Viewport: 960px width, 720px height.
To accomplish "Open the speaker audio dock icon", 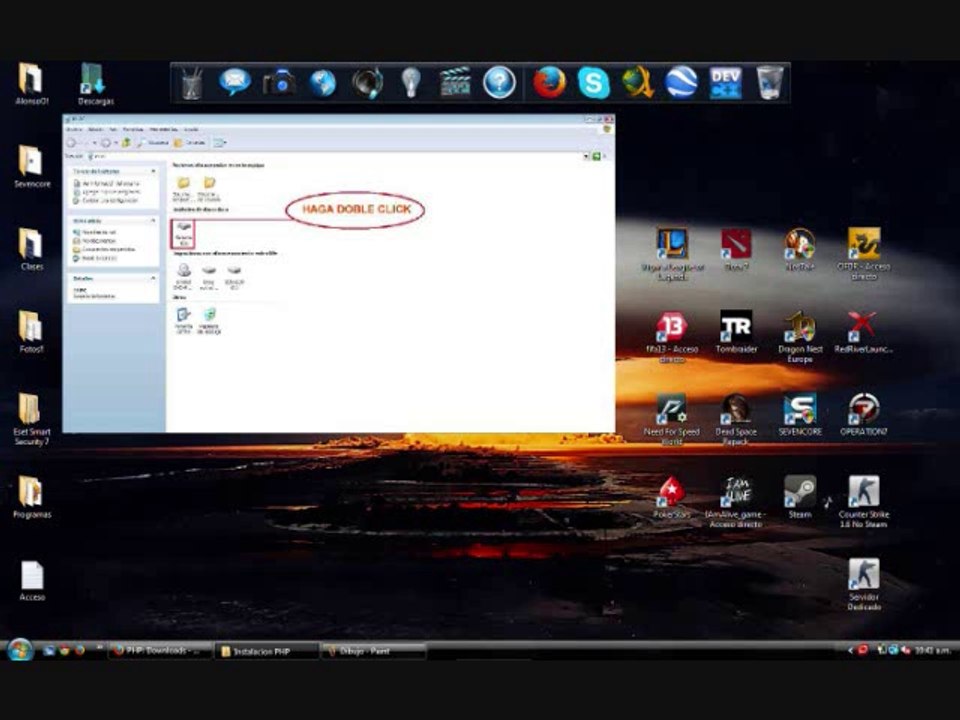I will [x=367, y=83].
